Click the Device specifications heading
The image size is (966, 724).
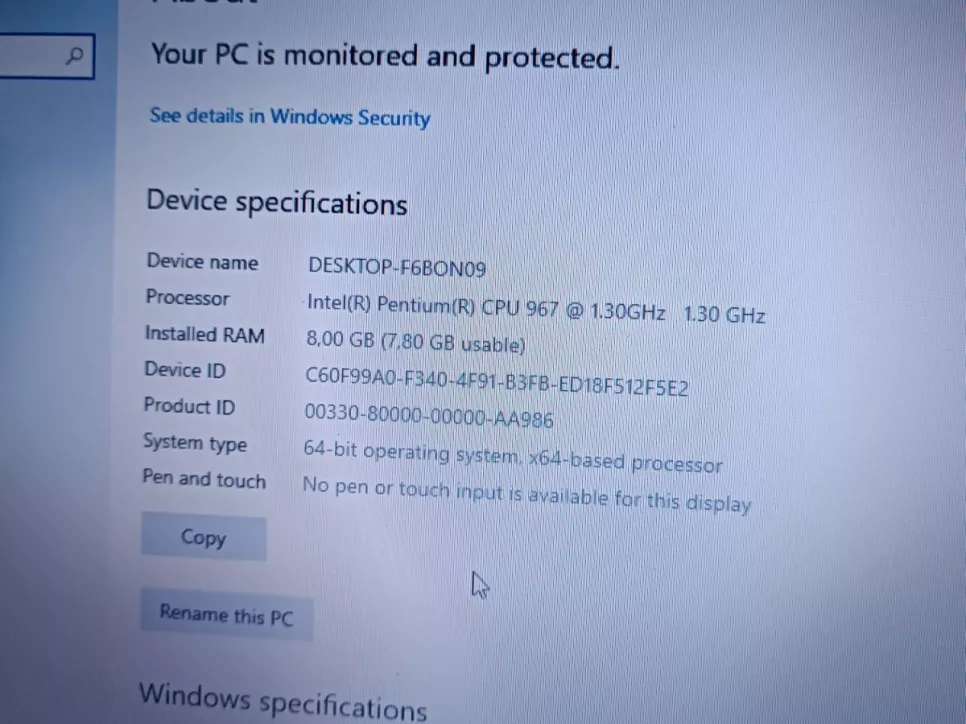click(277, 203)
